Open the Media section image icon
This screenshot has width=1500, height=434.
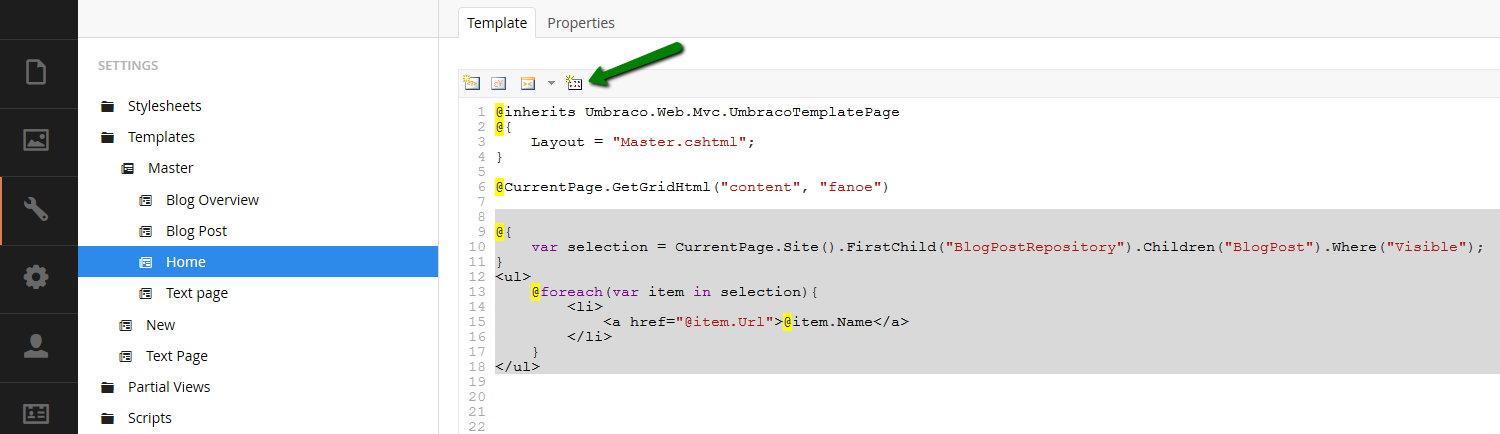click(x=36, y=141)
